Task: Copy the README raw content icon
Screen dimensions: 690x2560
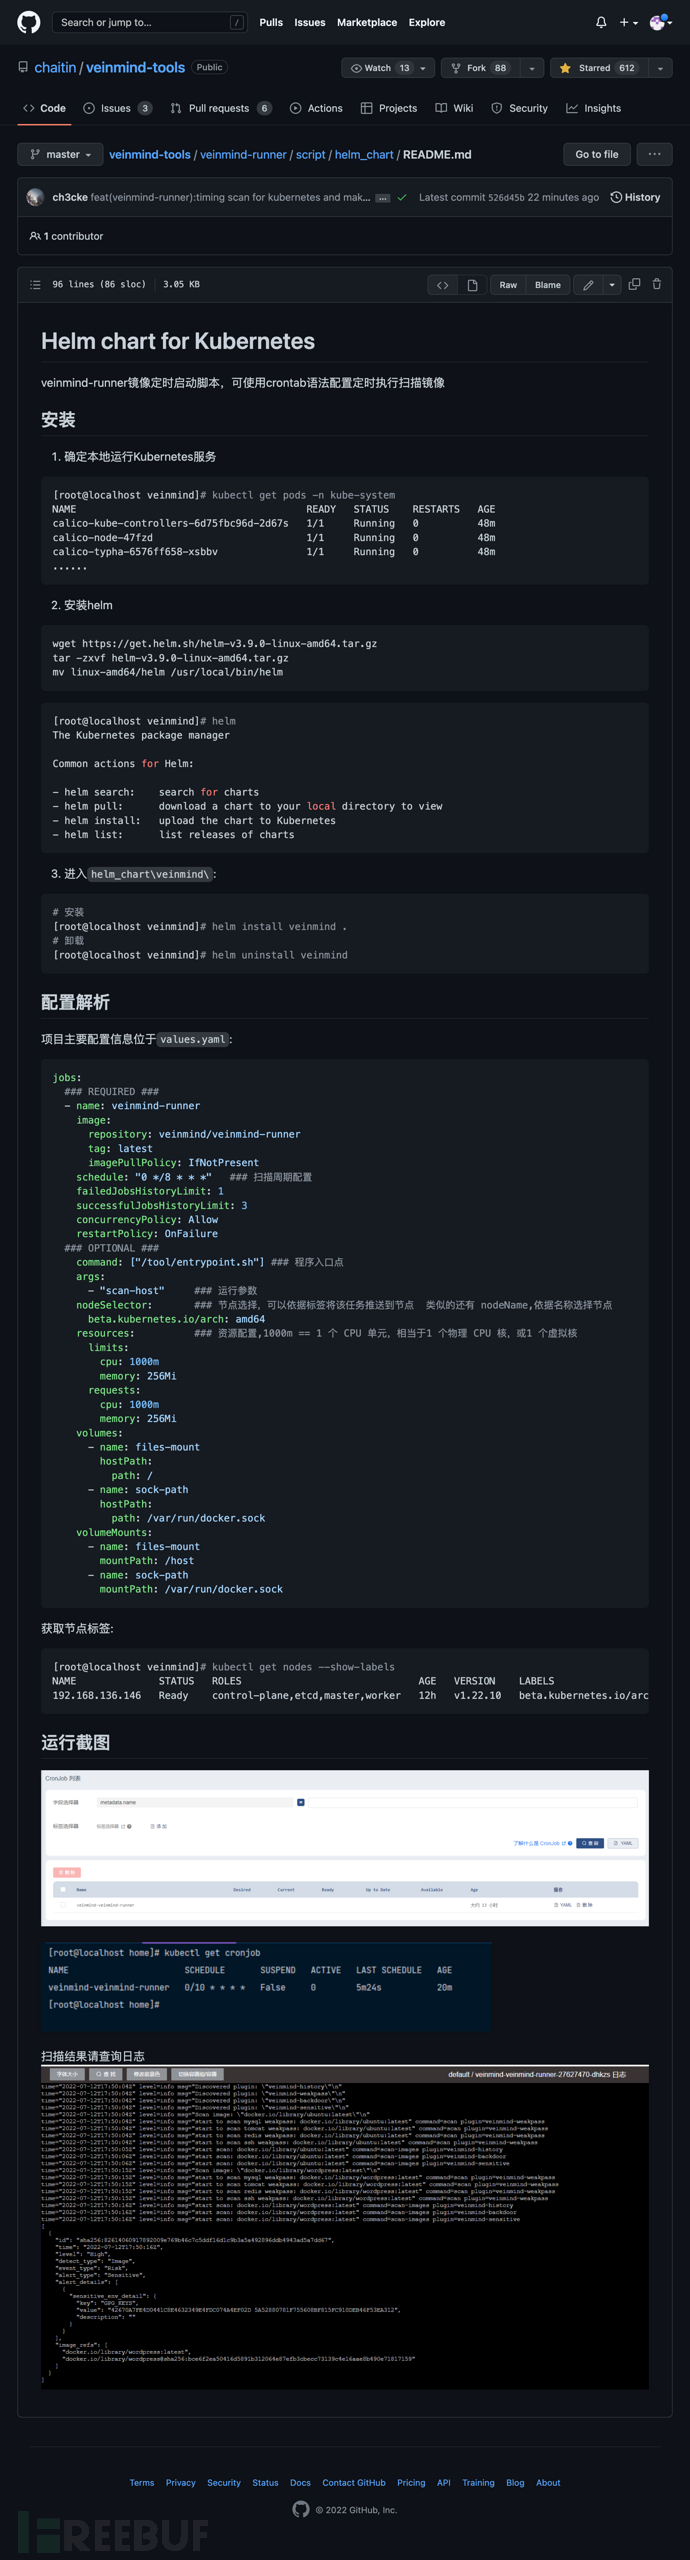Action: 634,284
